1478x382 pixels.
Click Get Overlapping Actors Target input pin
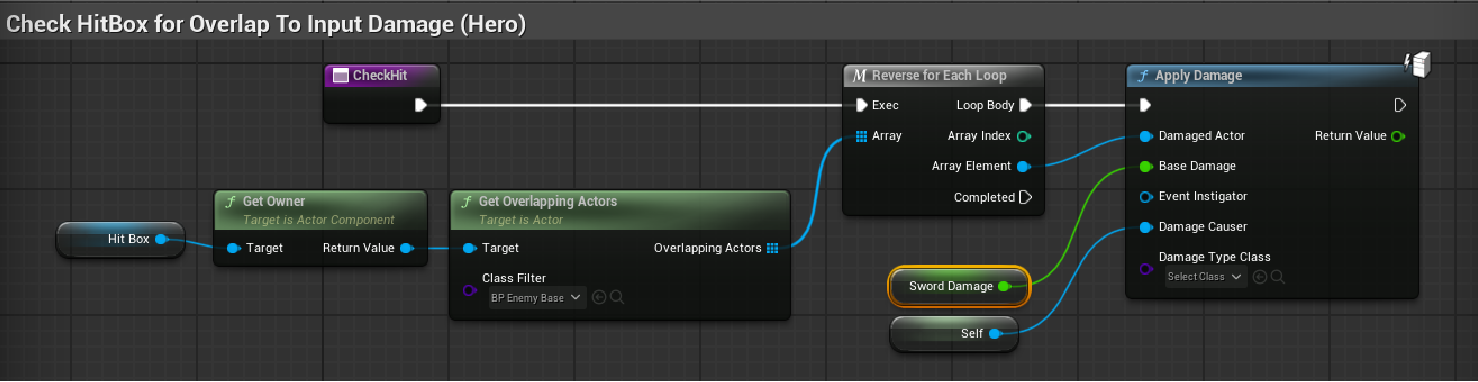tap(469, 248)
